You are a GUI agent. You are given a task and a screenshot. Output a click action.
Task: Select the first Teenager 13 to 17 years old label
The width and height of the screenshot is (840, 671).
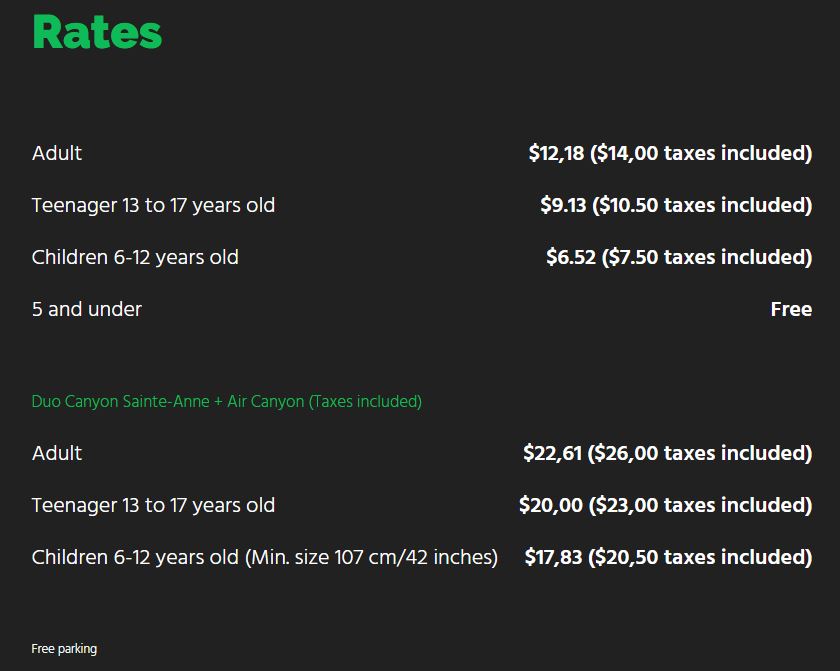pyautogui.click(x=153, y=205)
